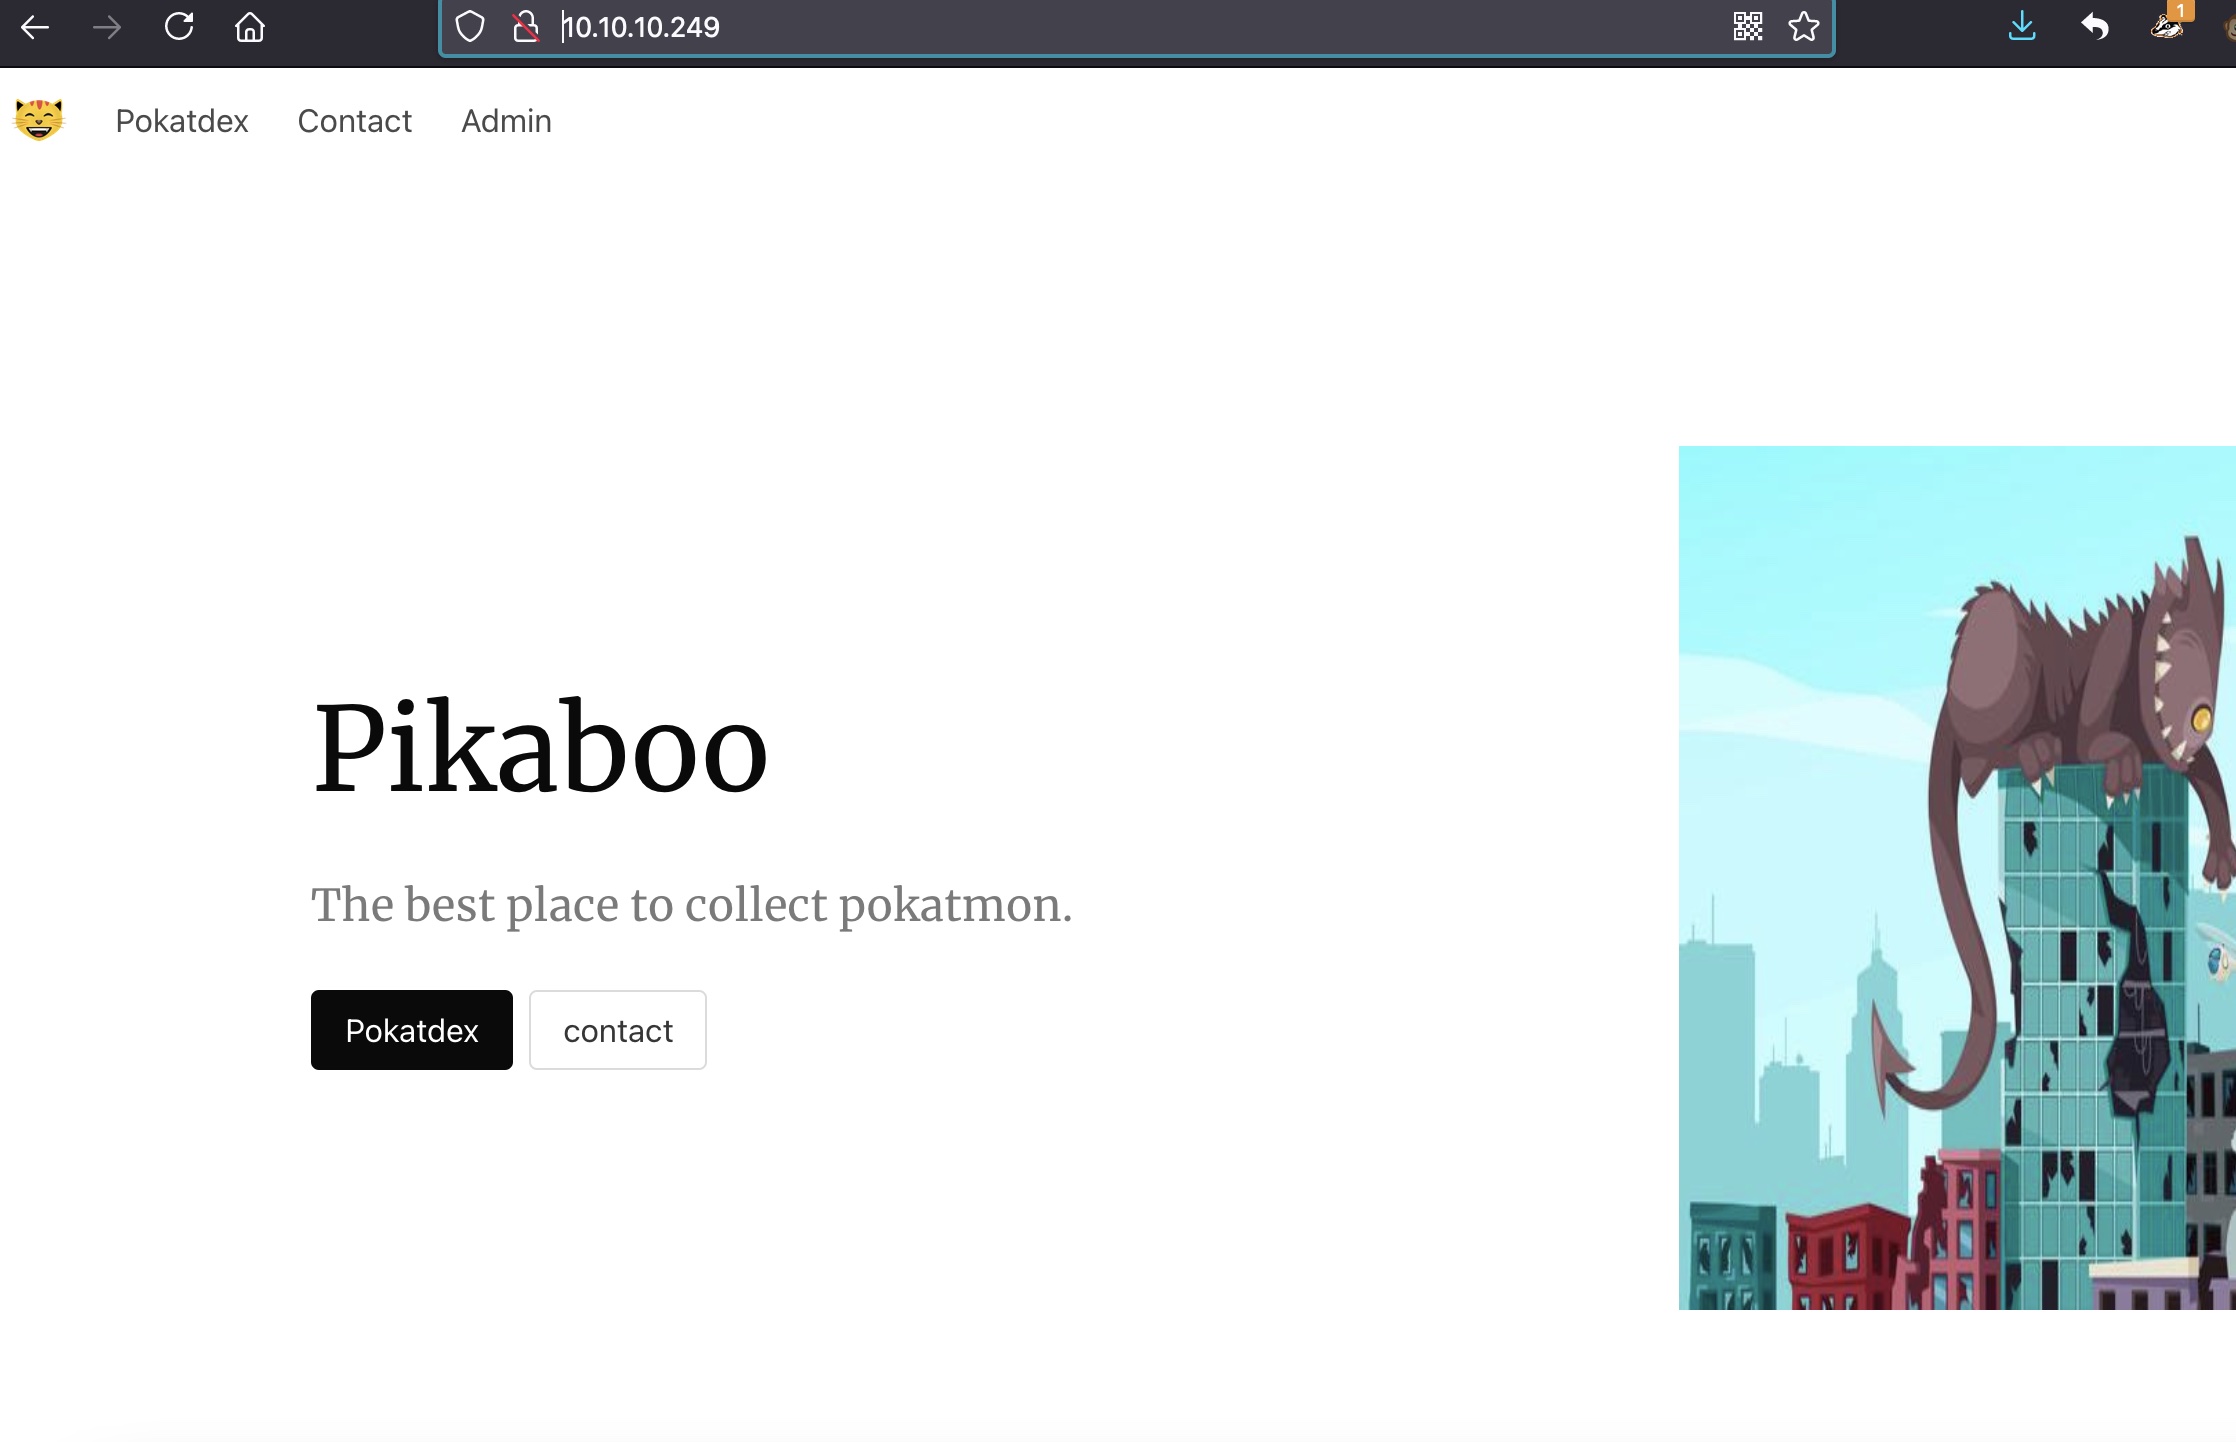Open Contact in the navigation bar

pyautogui.click(x=354, y=121)
